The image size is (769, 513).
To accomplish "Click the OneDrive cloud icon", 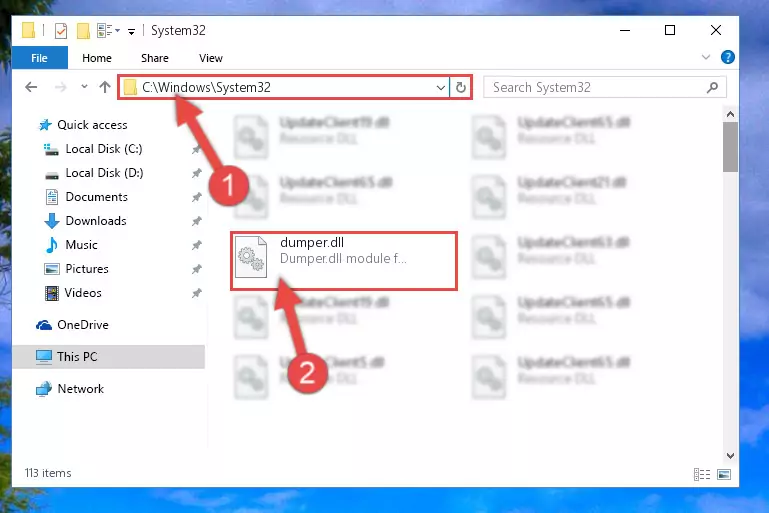I will pyautogui.click(x=44, y=325).
